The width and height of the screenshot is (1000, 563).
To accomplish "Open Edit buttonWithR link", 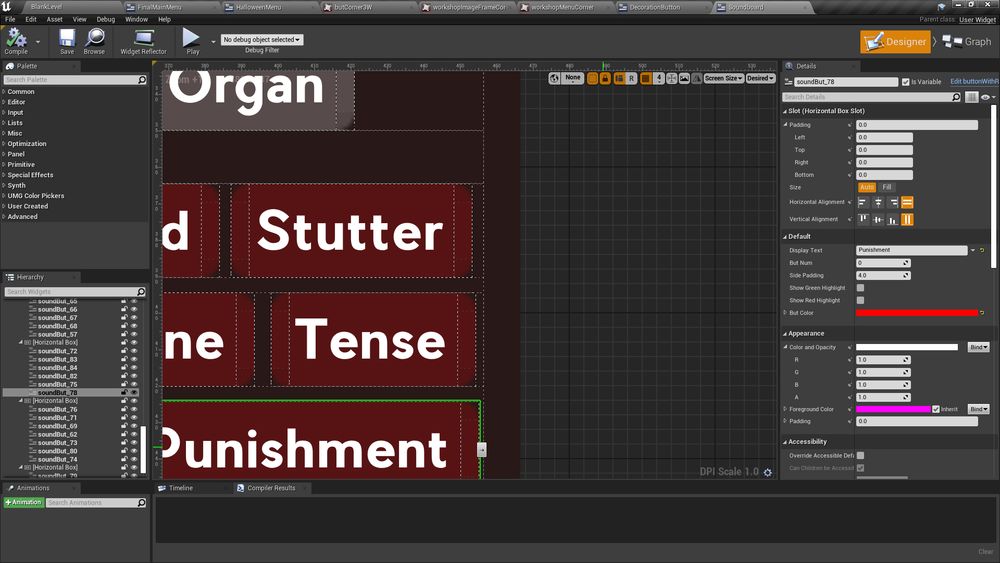I will 974,82.
